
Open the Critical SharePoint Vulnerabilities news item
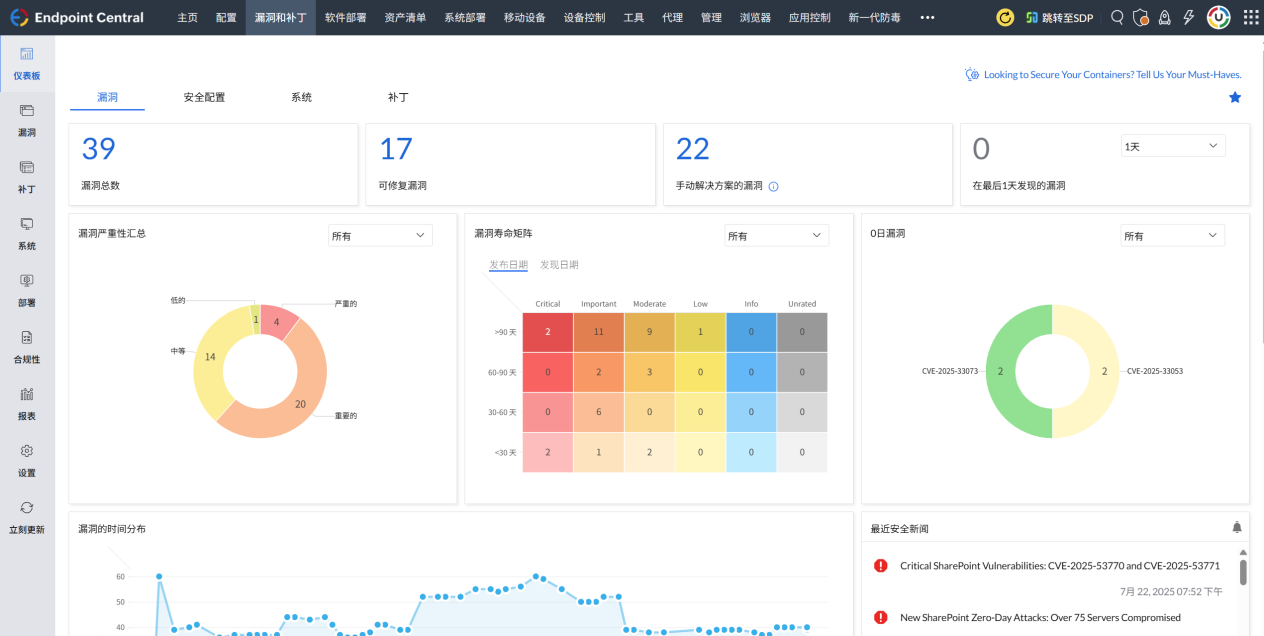point(1059,565)
